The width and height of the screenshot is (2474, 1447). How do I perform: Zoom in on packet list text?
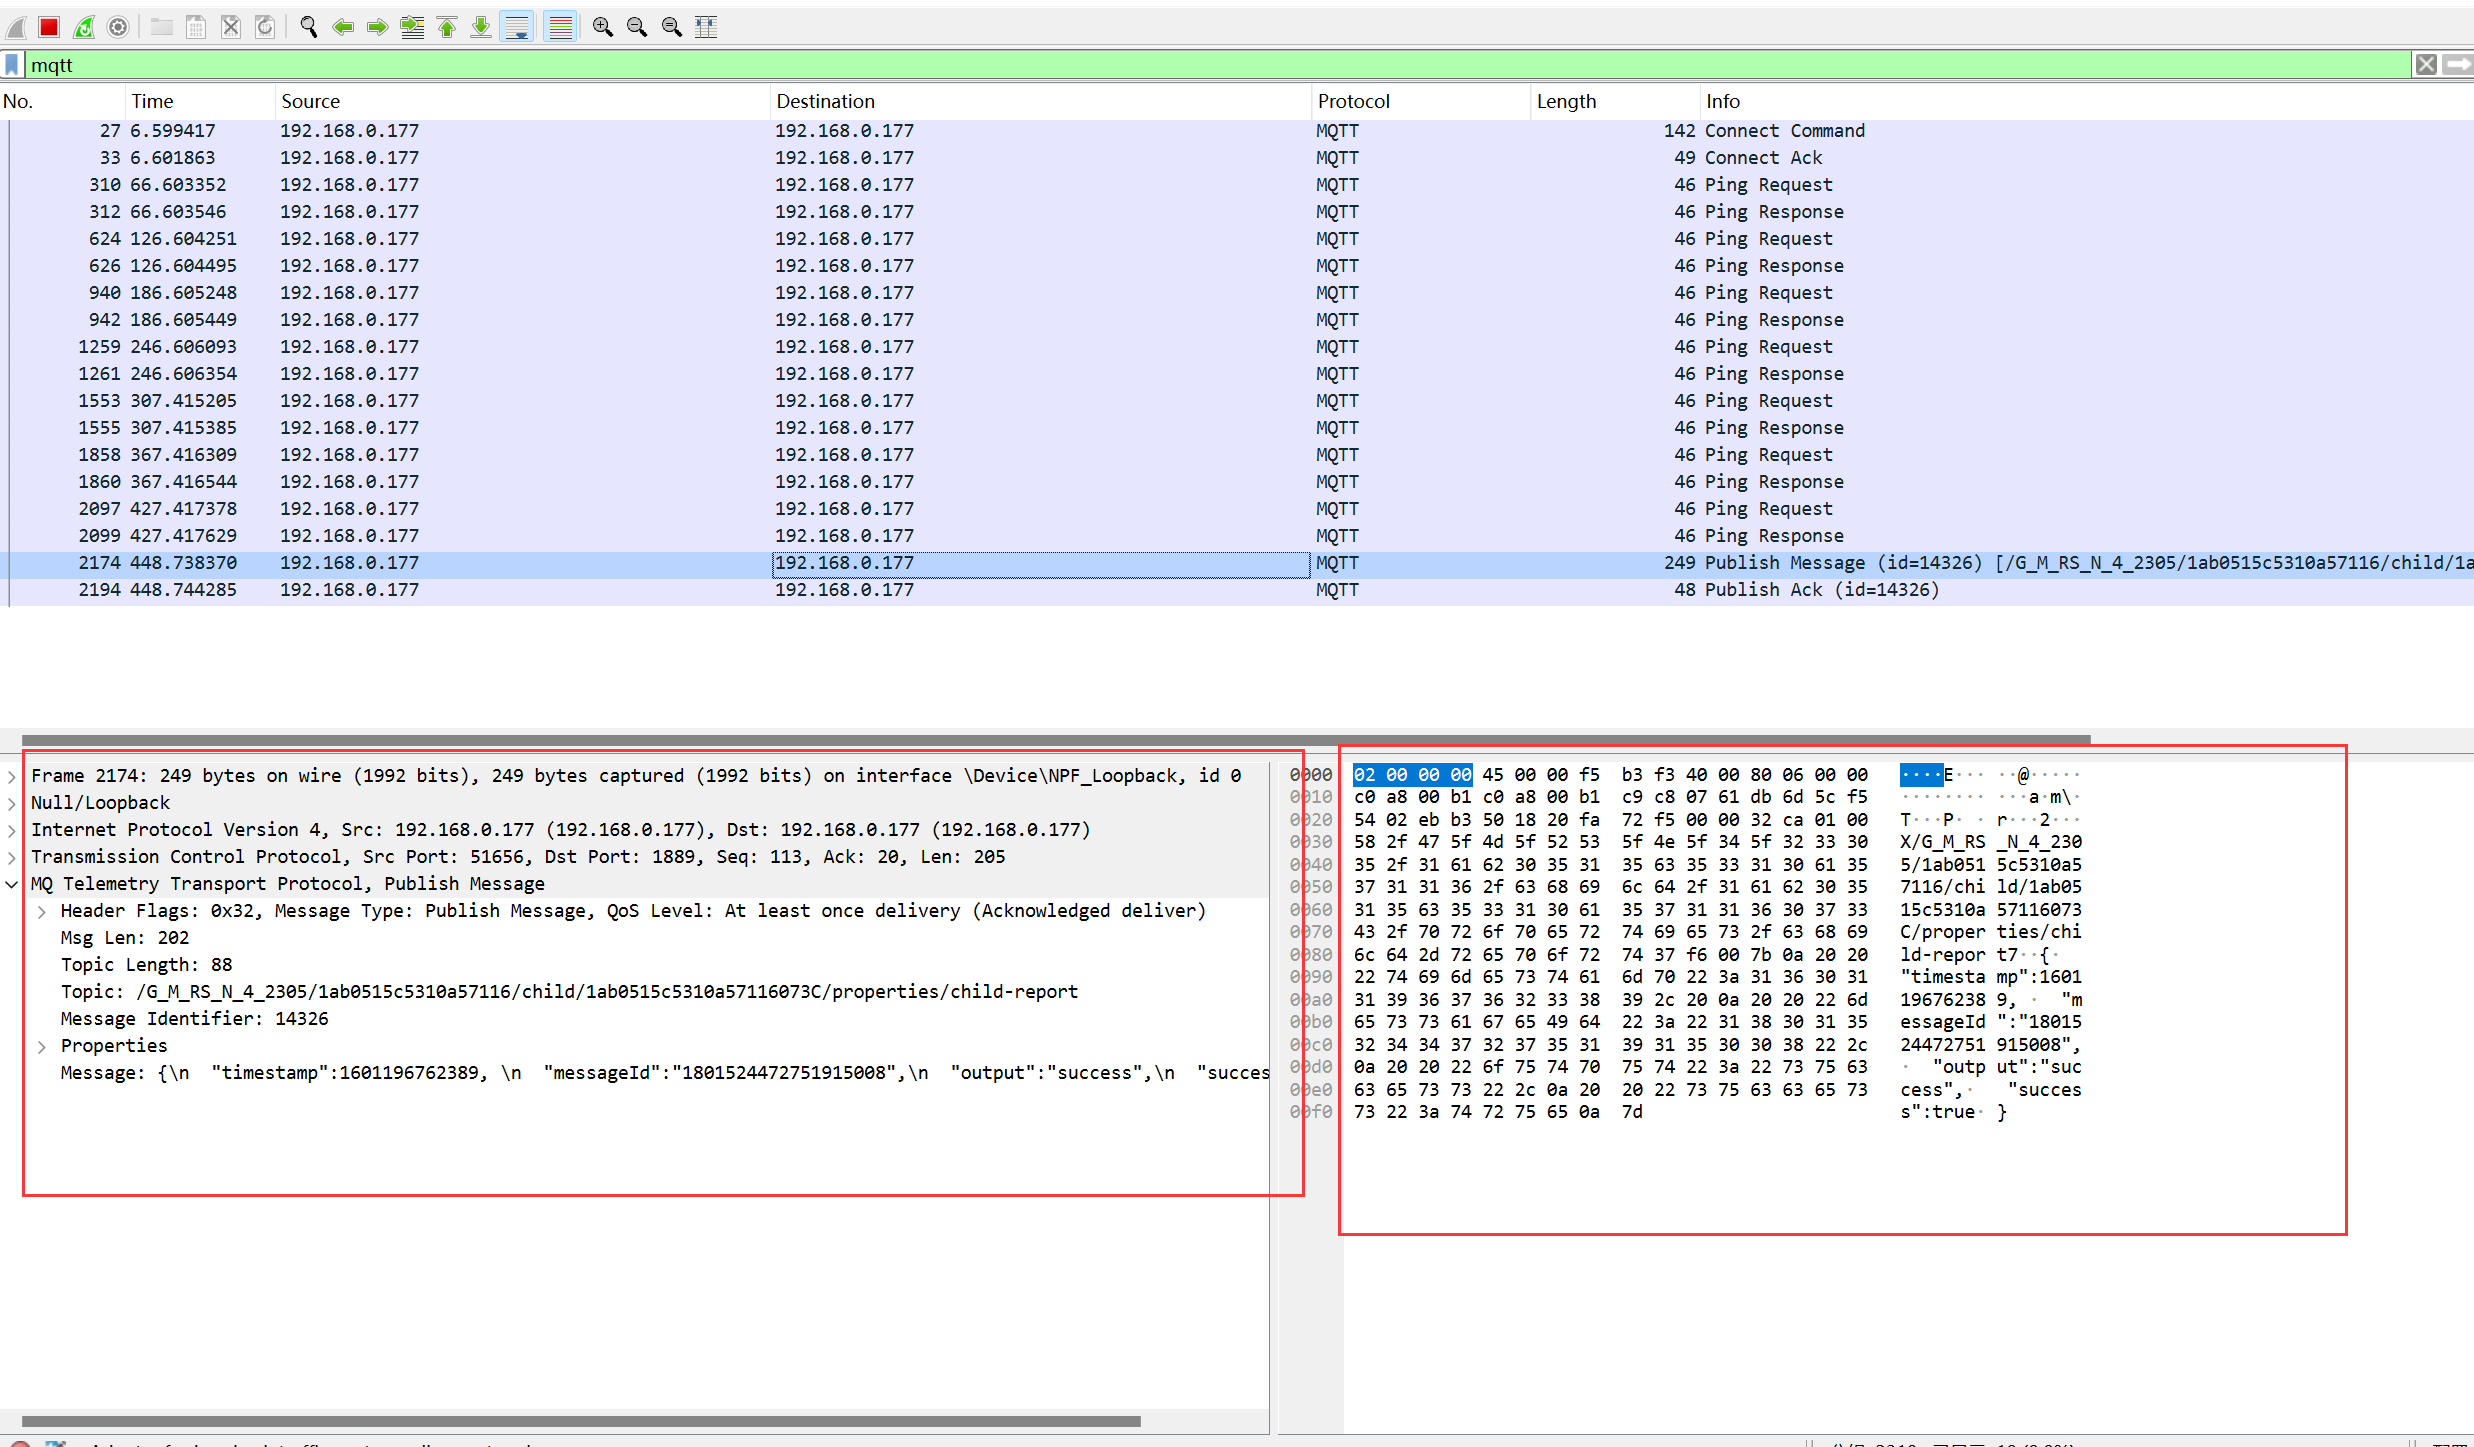click(x=602, y=27)
